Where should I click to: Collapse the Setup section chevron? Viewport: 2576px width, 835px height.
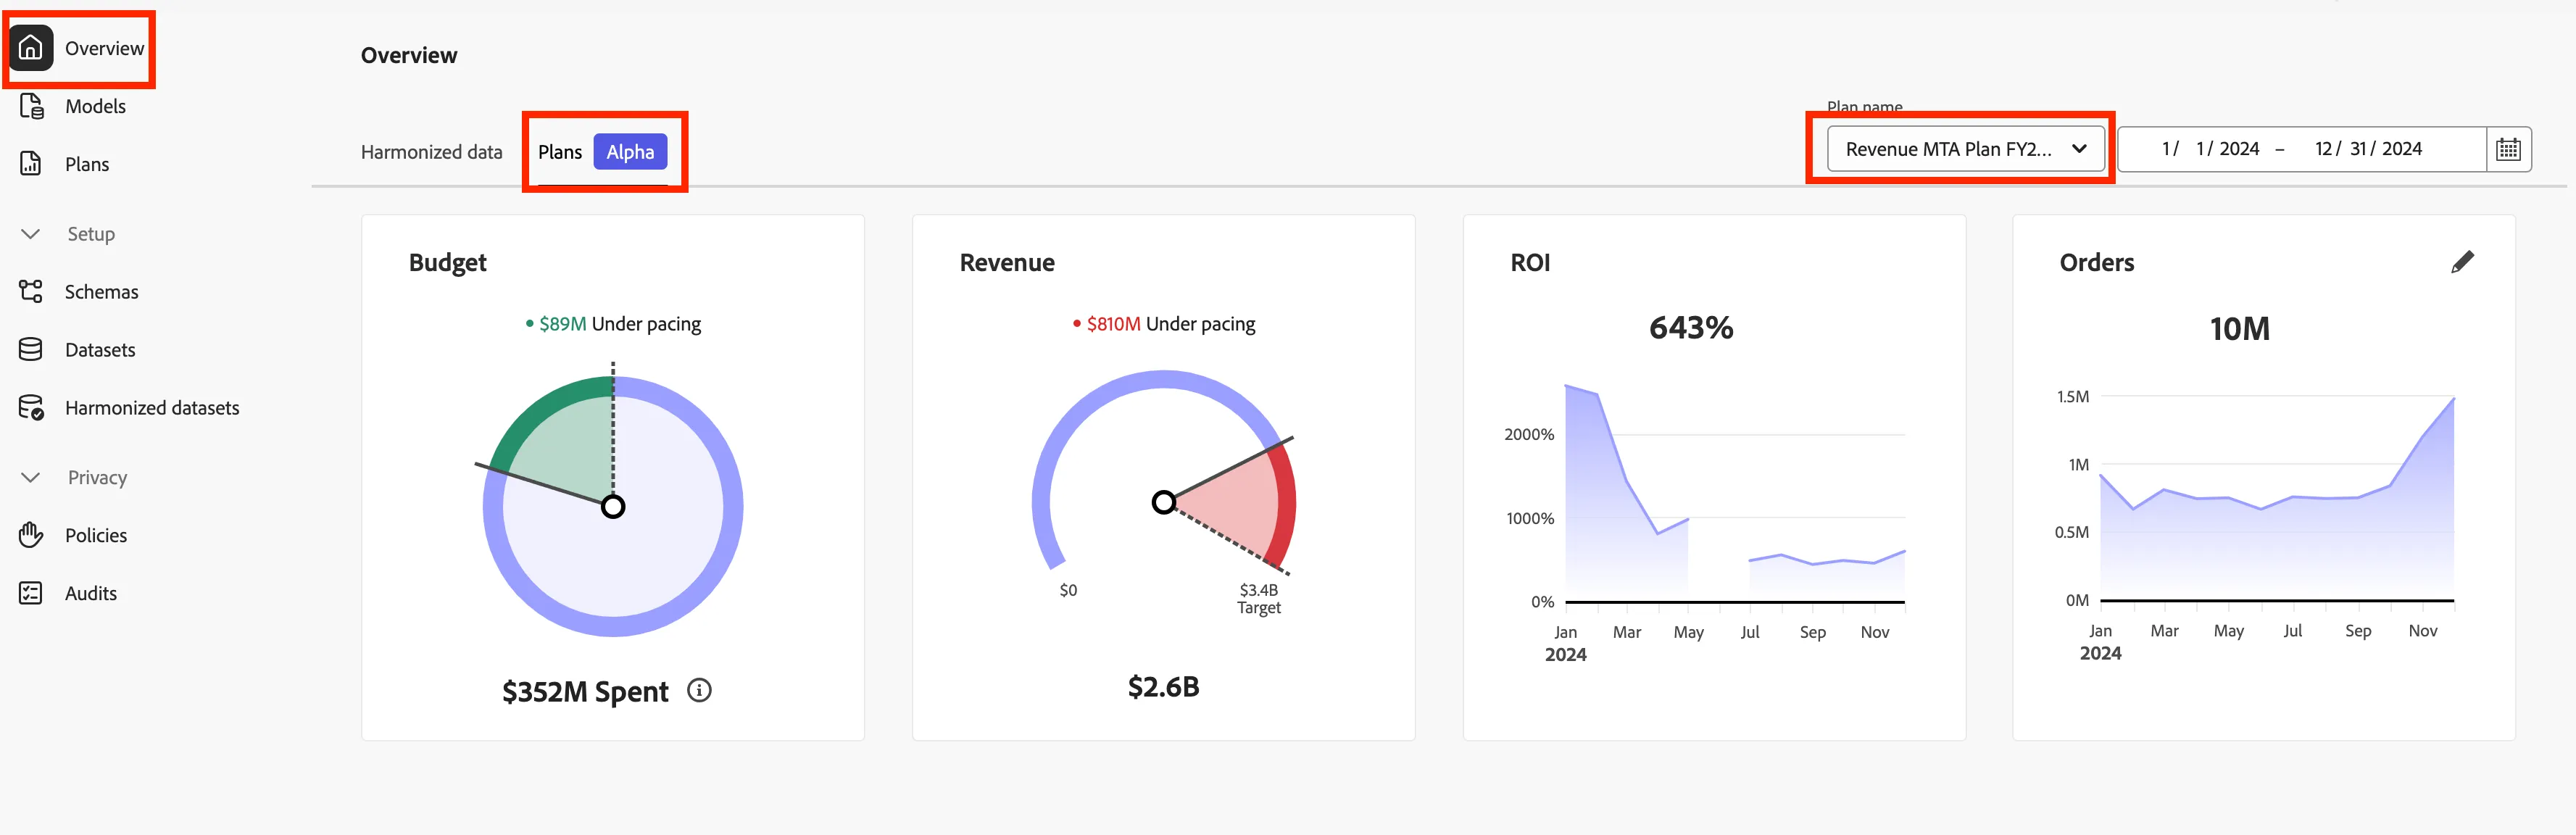point(31,234)
